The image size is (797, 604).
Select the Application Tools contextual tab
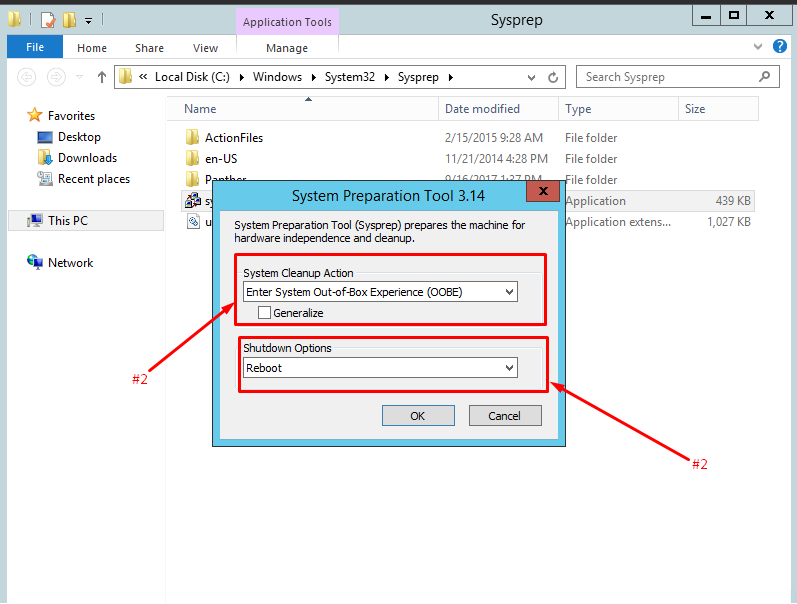click(287, 22)
